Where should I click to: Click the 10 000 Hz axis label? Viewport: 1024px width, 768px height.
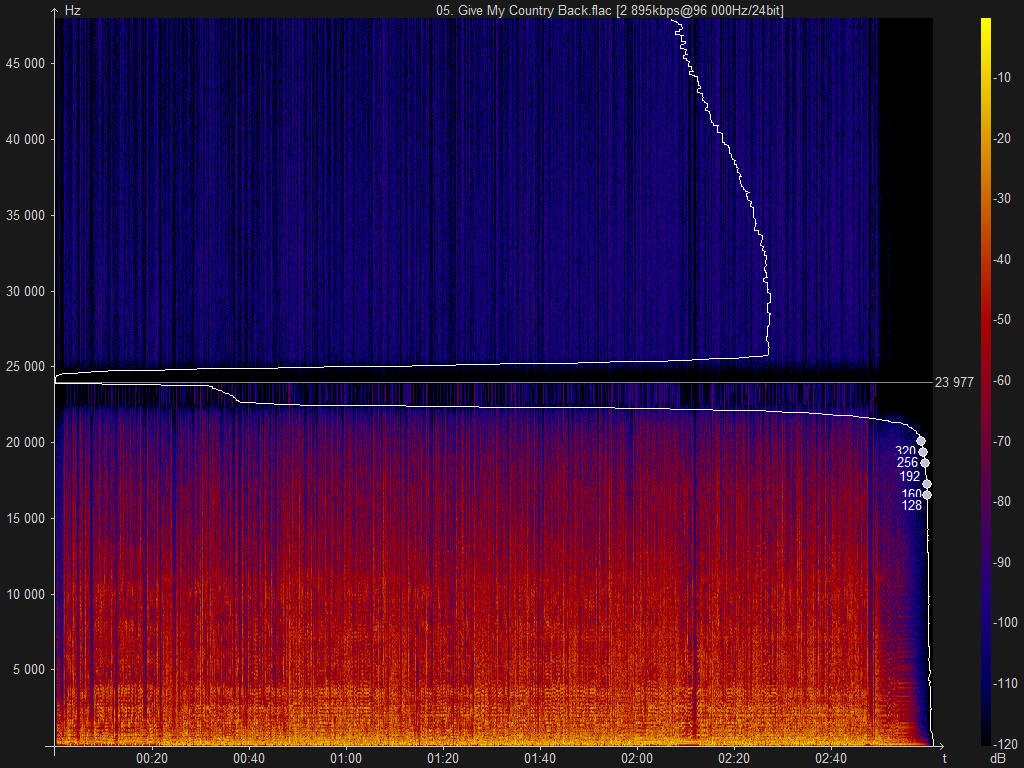pyautogui.click(x=25, y=594)
